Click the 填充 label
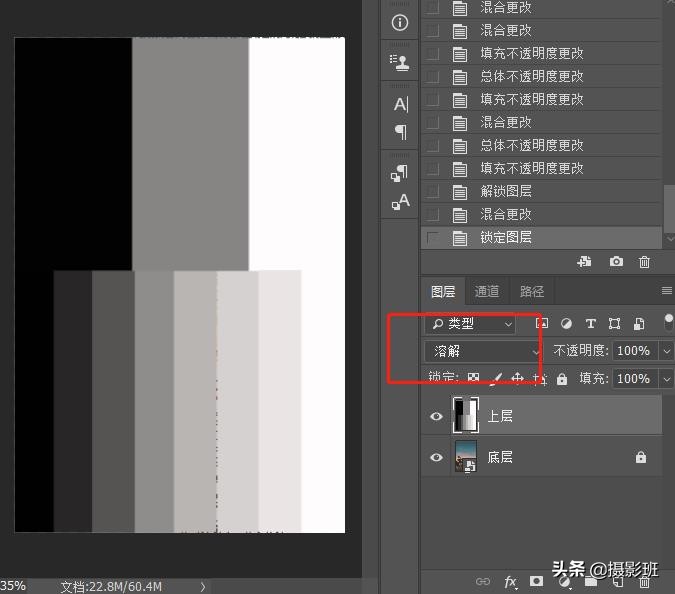The width and height of the screenshot is (675, 594). (x=594, y=378)
